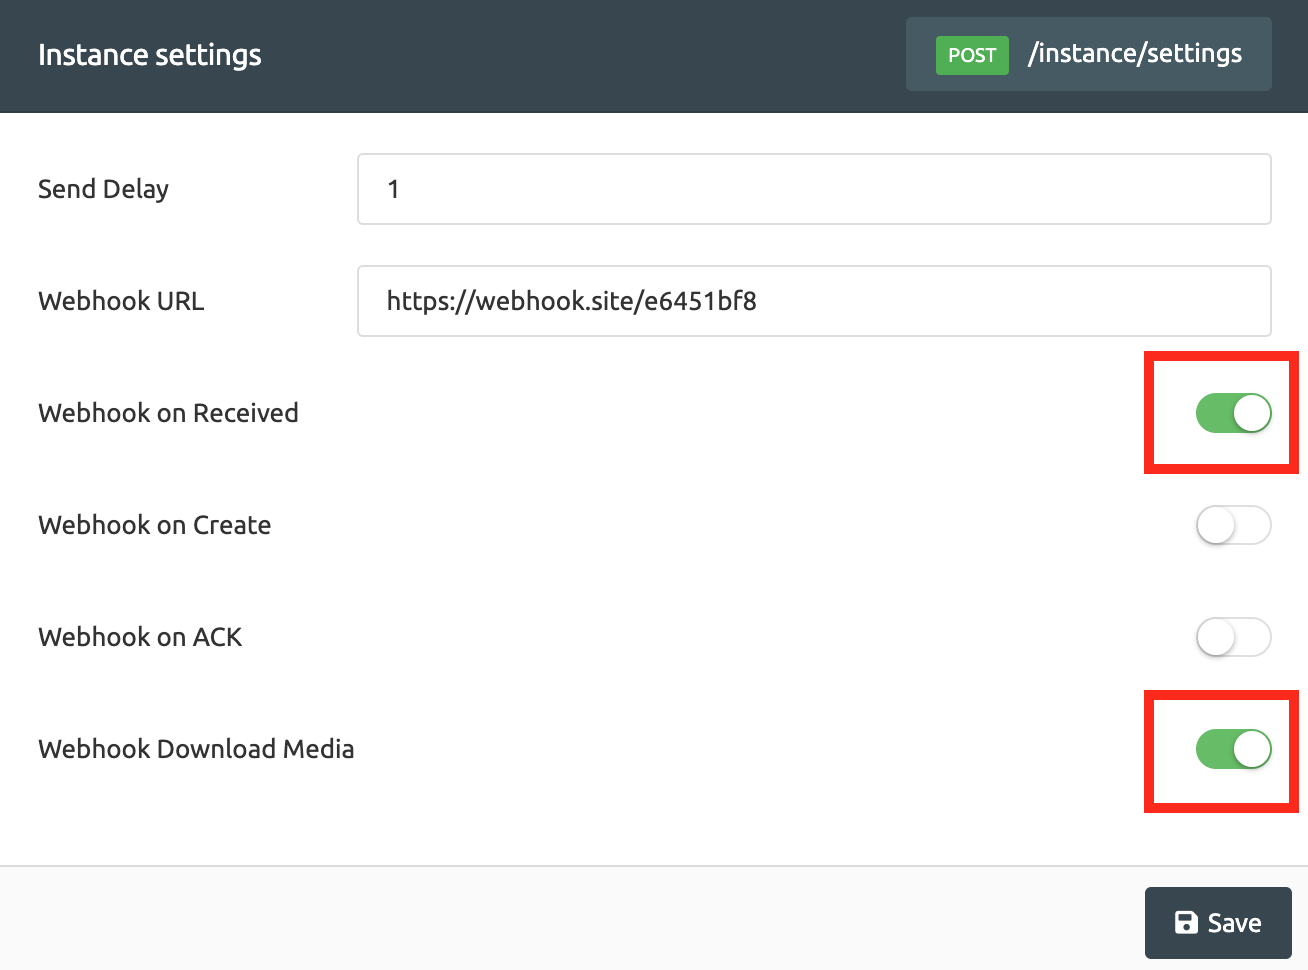Turn off Webhook Download Media

[1233, 748]
